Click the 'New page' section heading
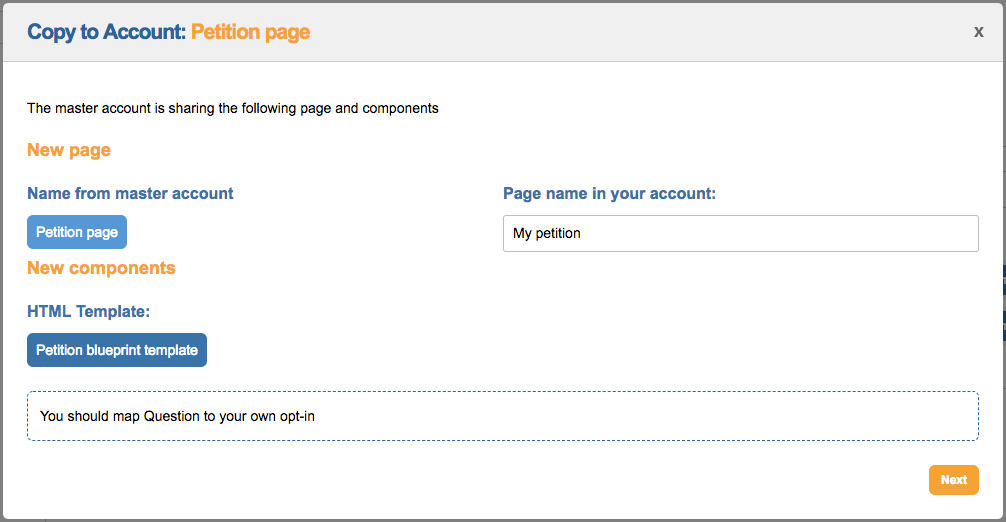Image resolution: width=1006 pixels, height=522 pixels. (x=69, y=150)
